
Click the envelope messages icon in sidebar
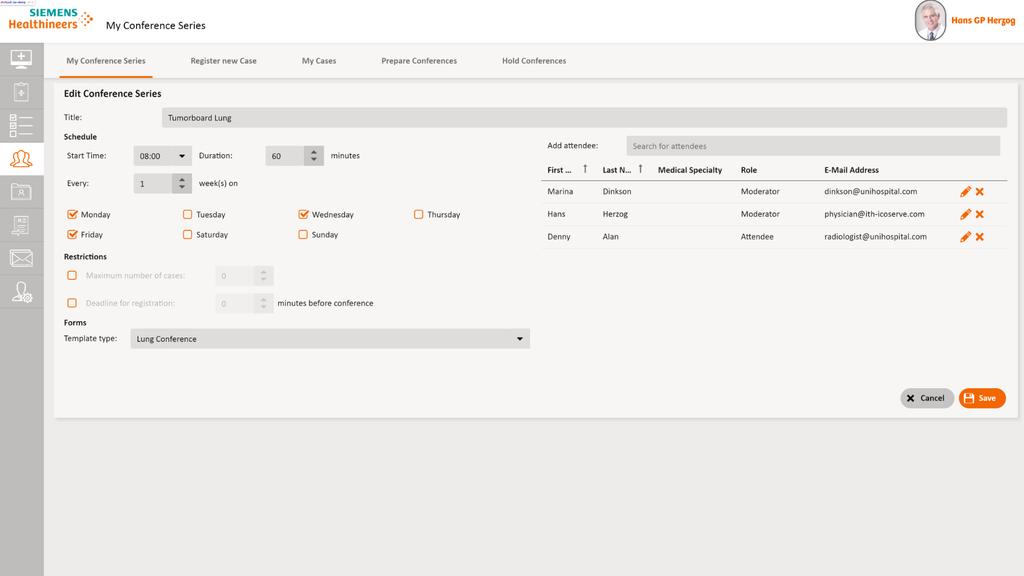pyautogui.click(x=21, y=257)
